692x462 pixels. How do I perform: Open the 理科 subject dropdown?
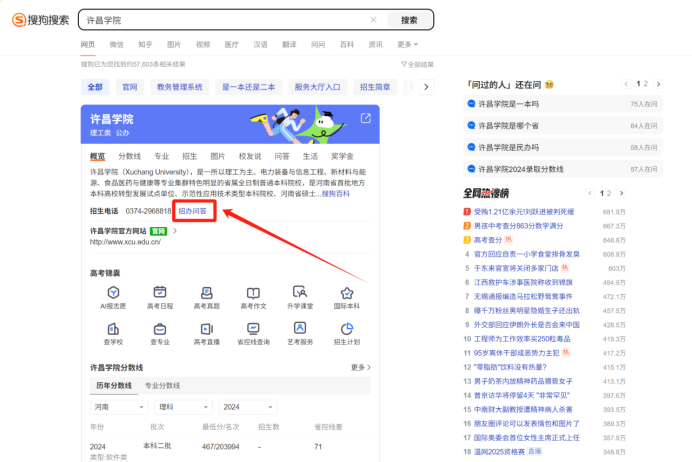pos(184,407)
